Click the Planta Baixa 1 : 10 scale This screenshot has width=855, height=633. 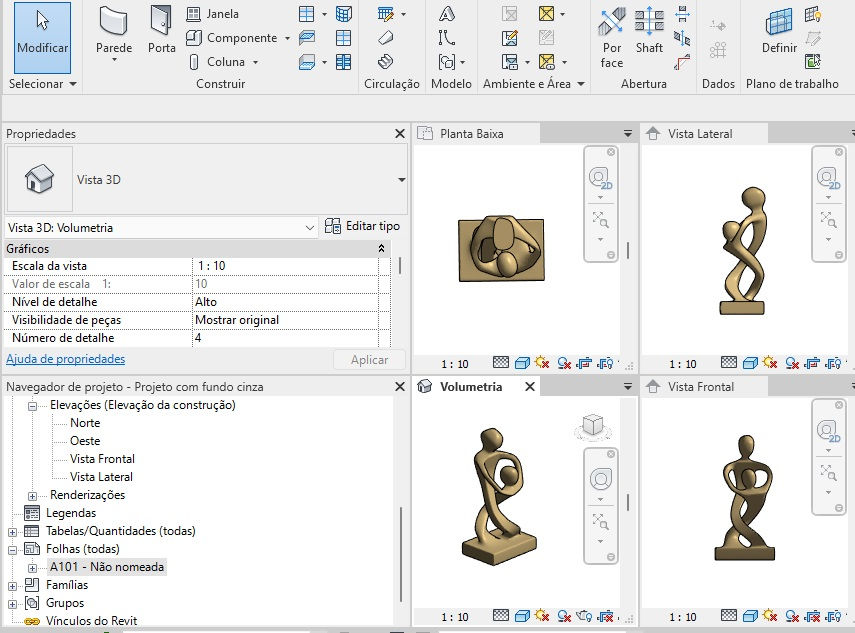pos(455,364)
